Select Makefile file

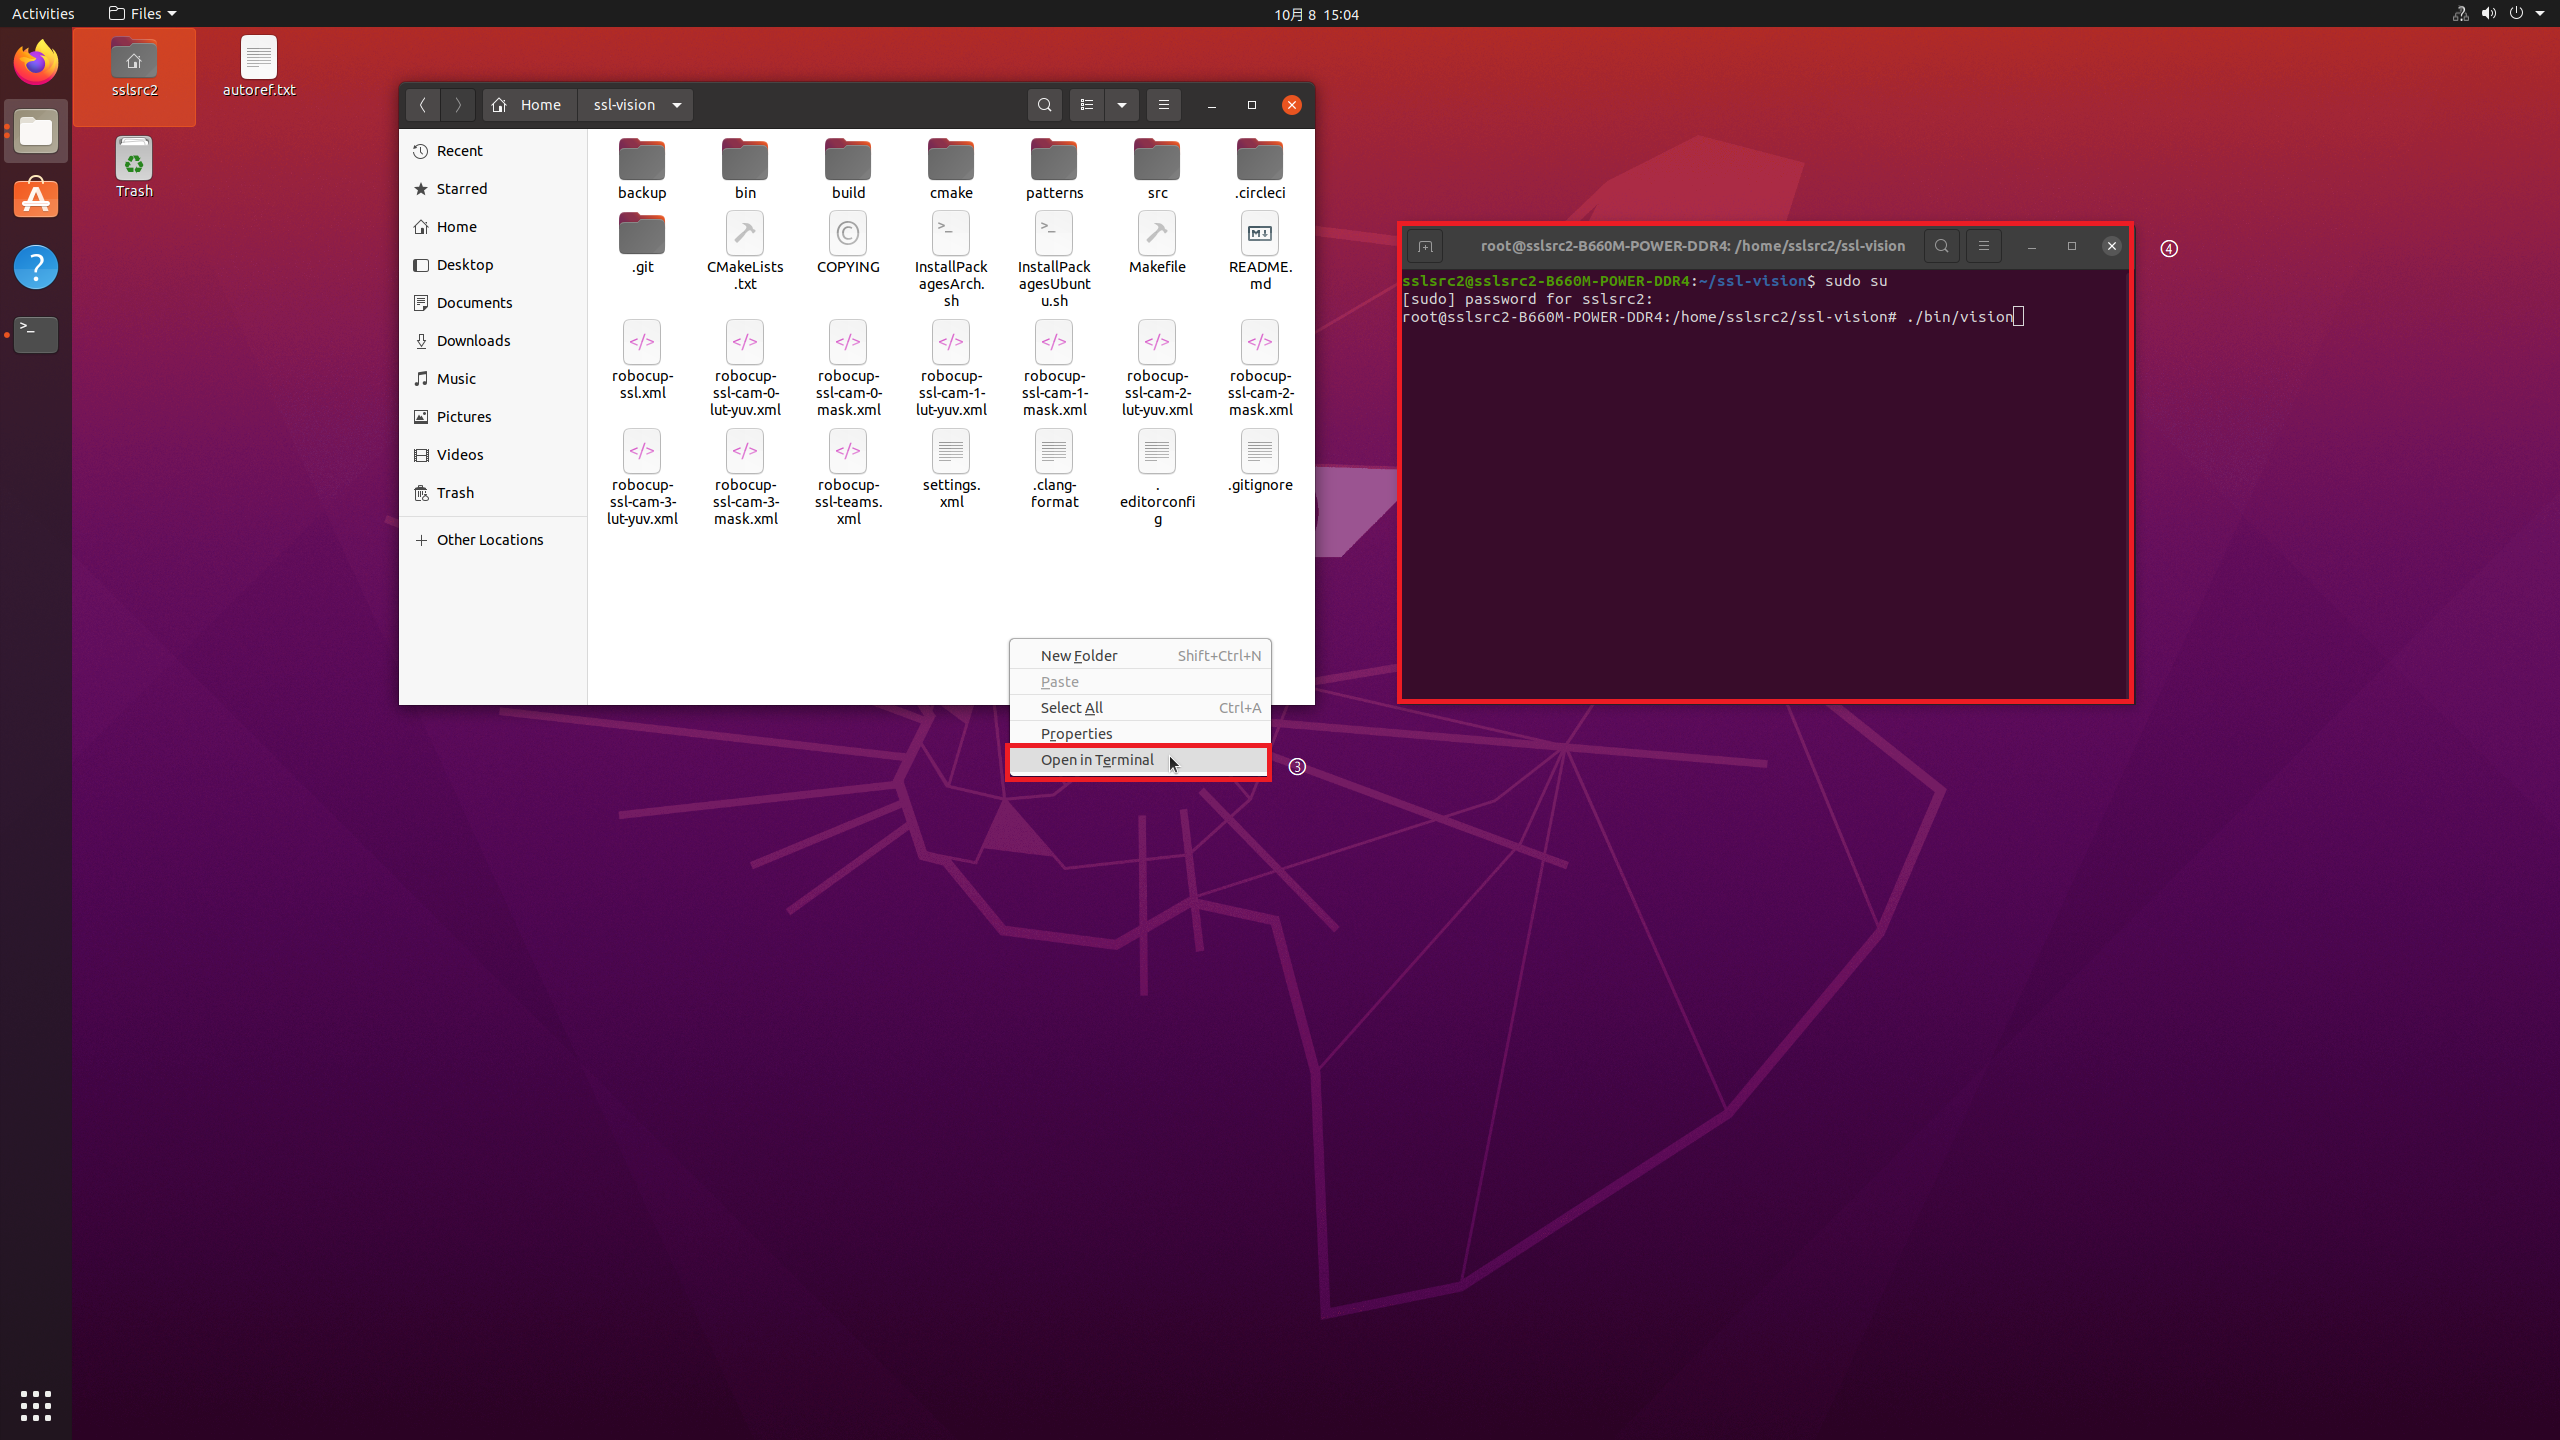[1157, 243]
